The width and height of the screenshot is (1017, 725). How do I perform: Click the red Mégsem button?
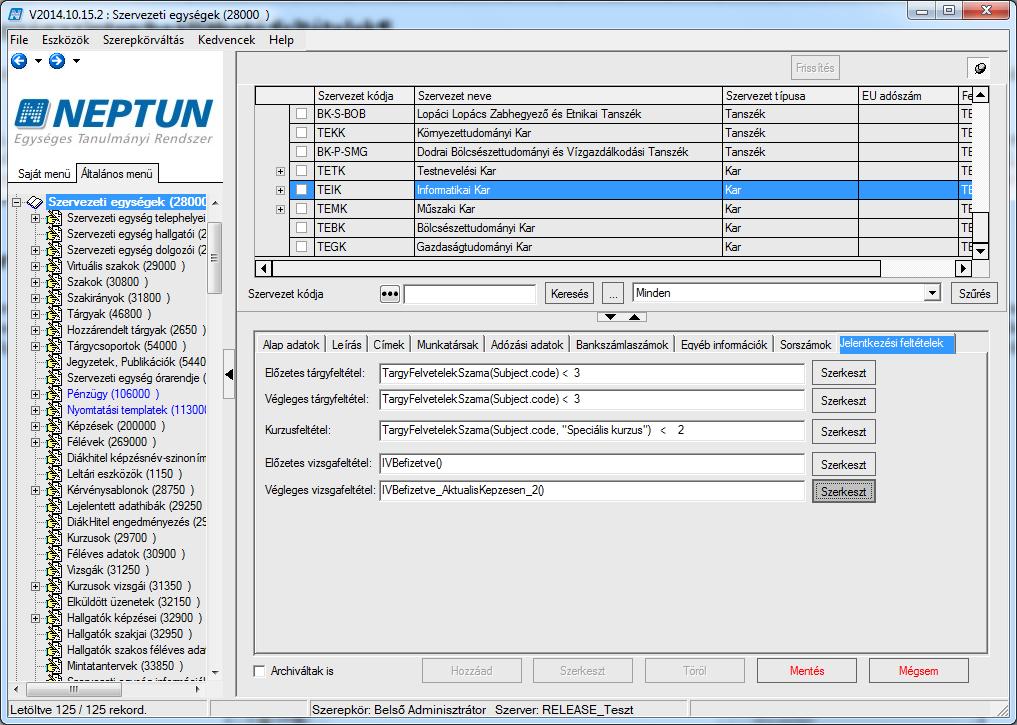point(918,671)
